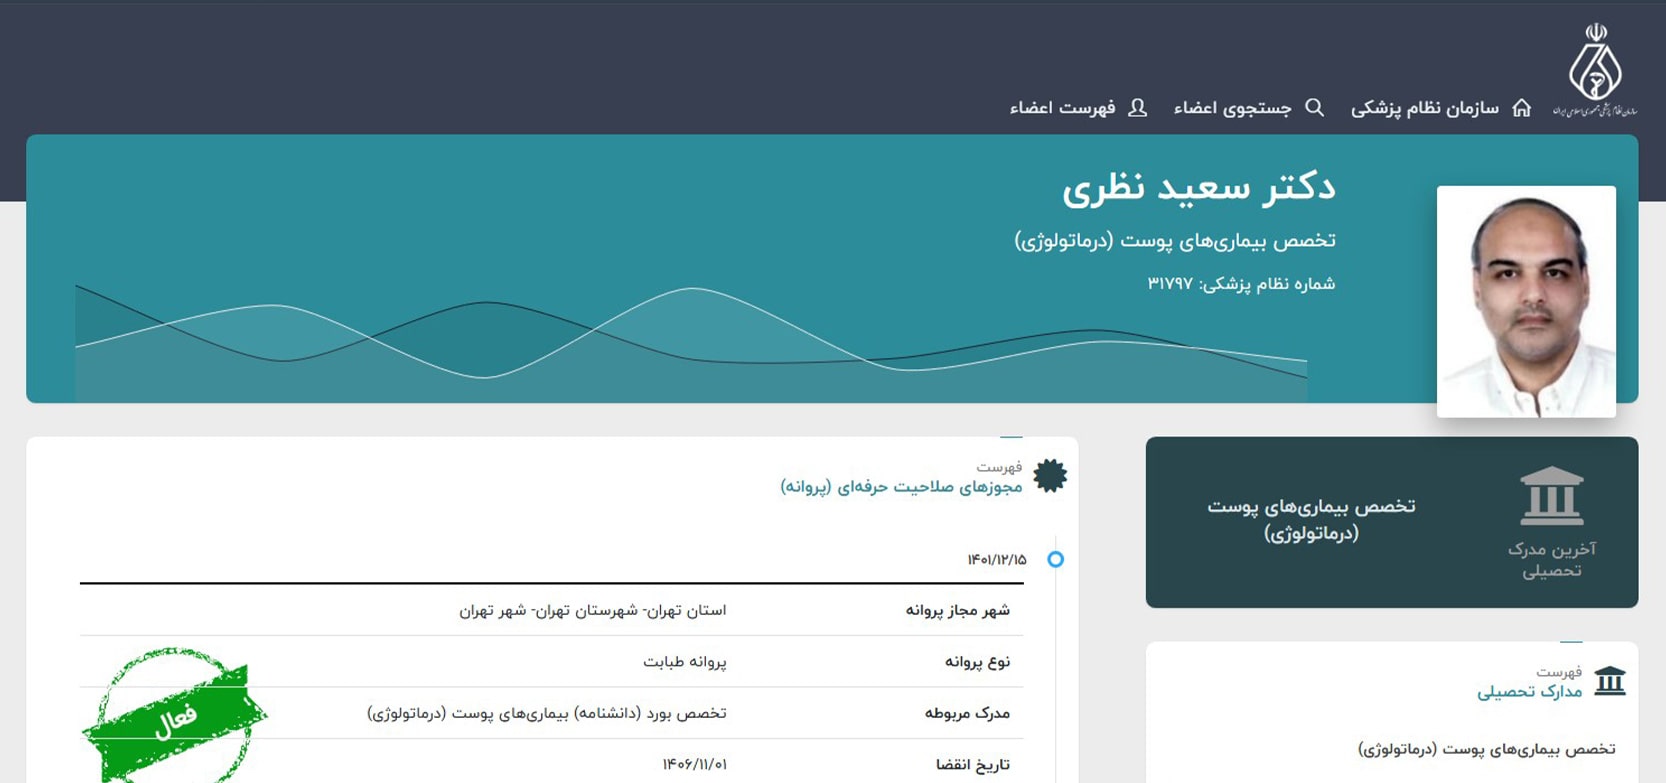Screen dimensions: 1666x783
Task: Click the medical council logo at top right
Action: point(1595,70)
